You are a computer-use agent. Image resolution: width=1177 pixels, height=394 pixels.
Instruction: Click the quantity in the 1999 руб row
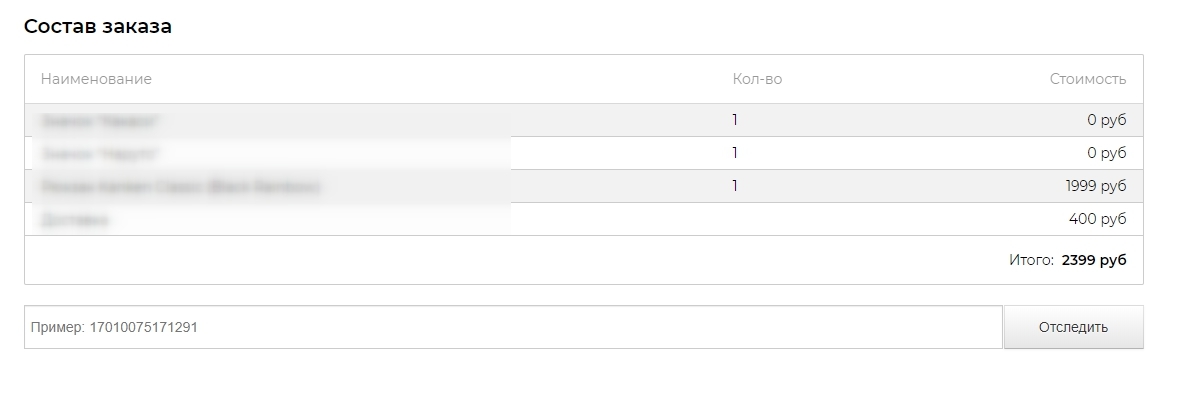pos(735,186)
